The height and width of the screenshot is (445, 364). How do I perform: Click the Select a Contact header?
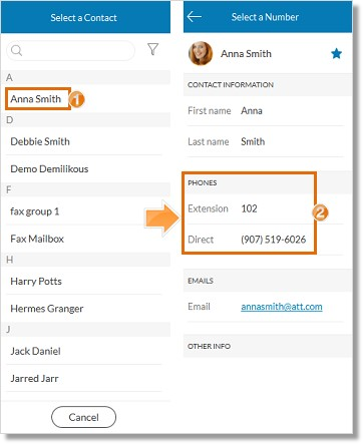coord(84,17)
